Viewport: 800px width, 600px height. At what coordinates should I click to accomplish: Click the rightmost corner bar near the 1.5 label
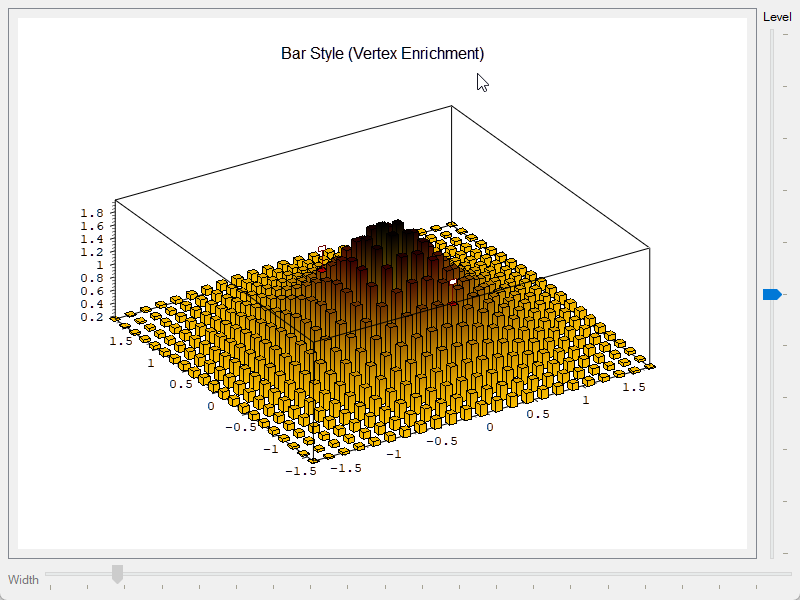pos(650,366)
